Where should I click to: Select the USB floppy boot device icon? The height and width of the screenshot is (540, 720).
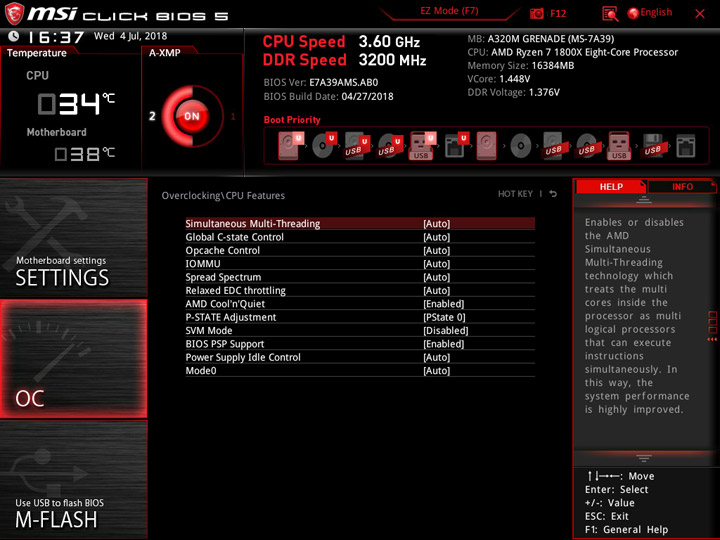(x=652, y=146)
